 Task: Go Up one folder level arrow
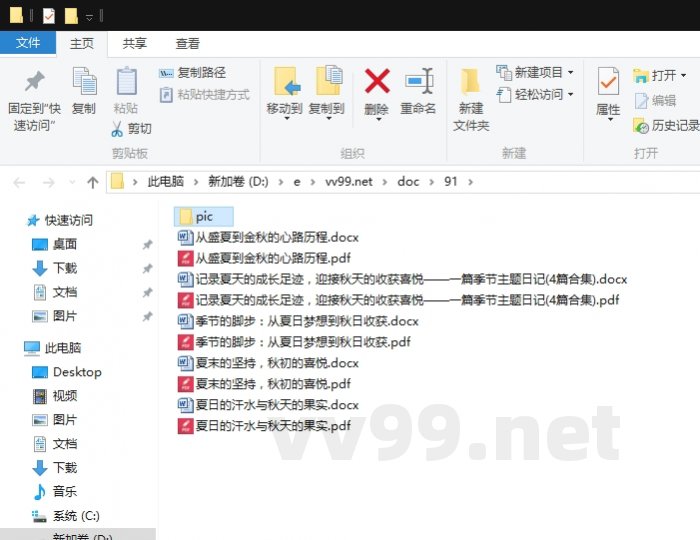coord(92,182)
